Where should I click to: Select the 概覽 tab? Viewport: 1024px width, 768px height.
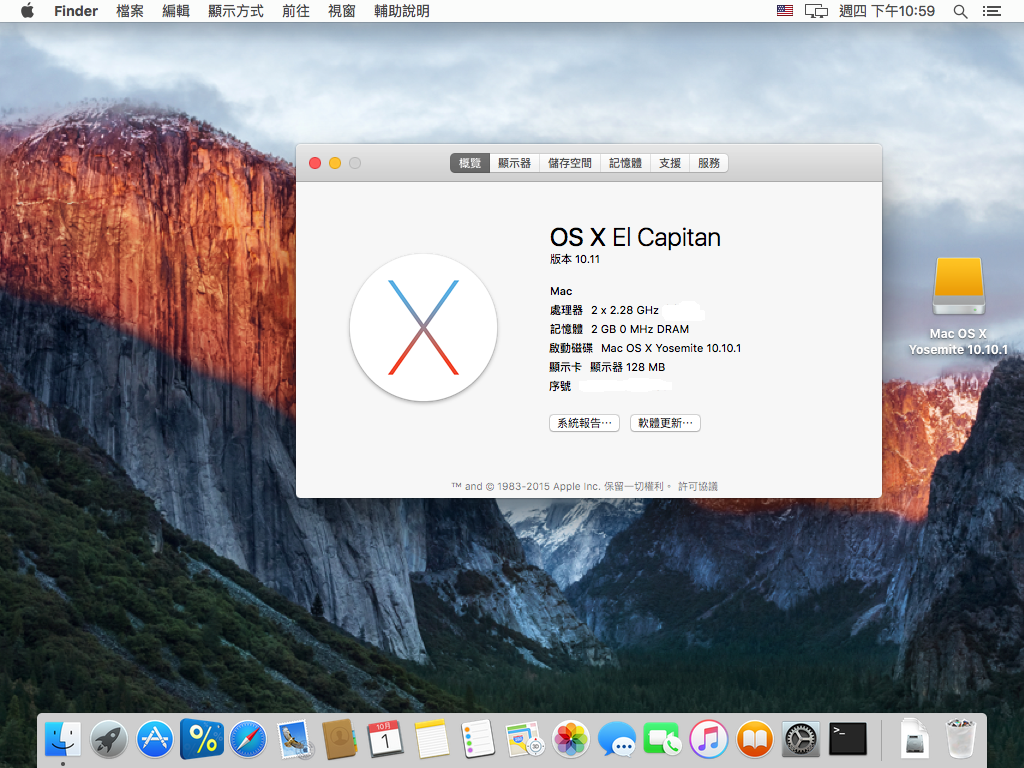470,163
